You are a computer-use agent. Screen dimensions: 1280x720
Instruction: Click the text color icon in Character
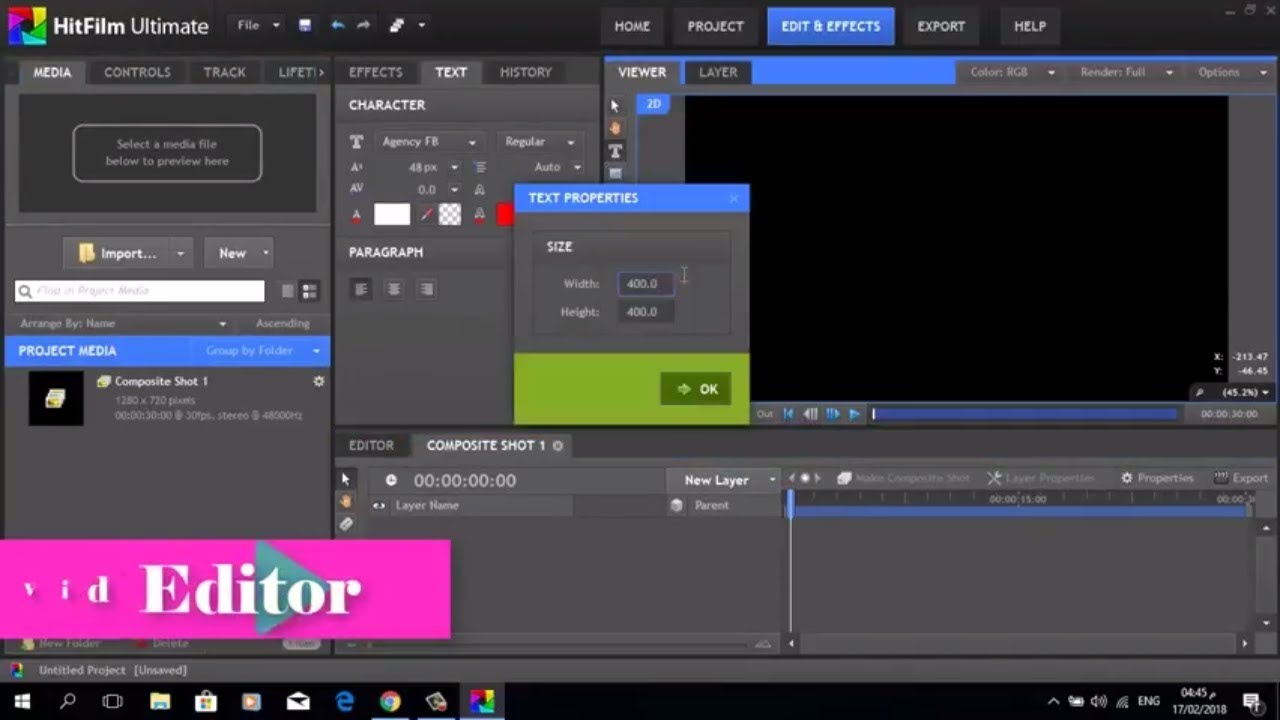(356, 214)
